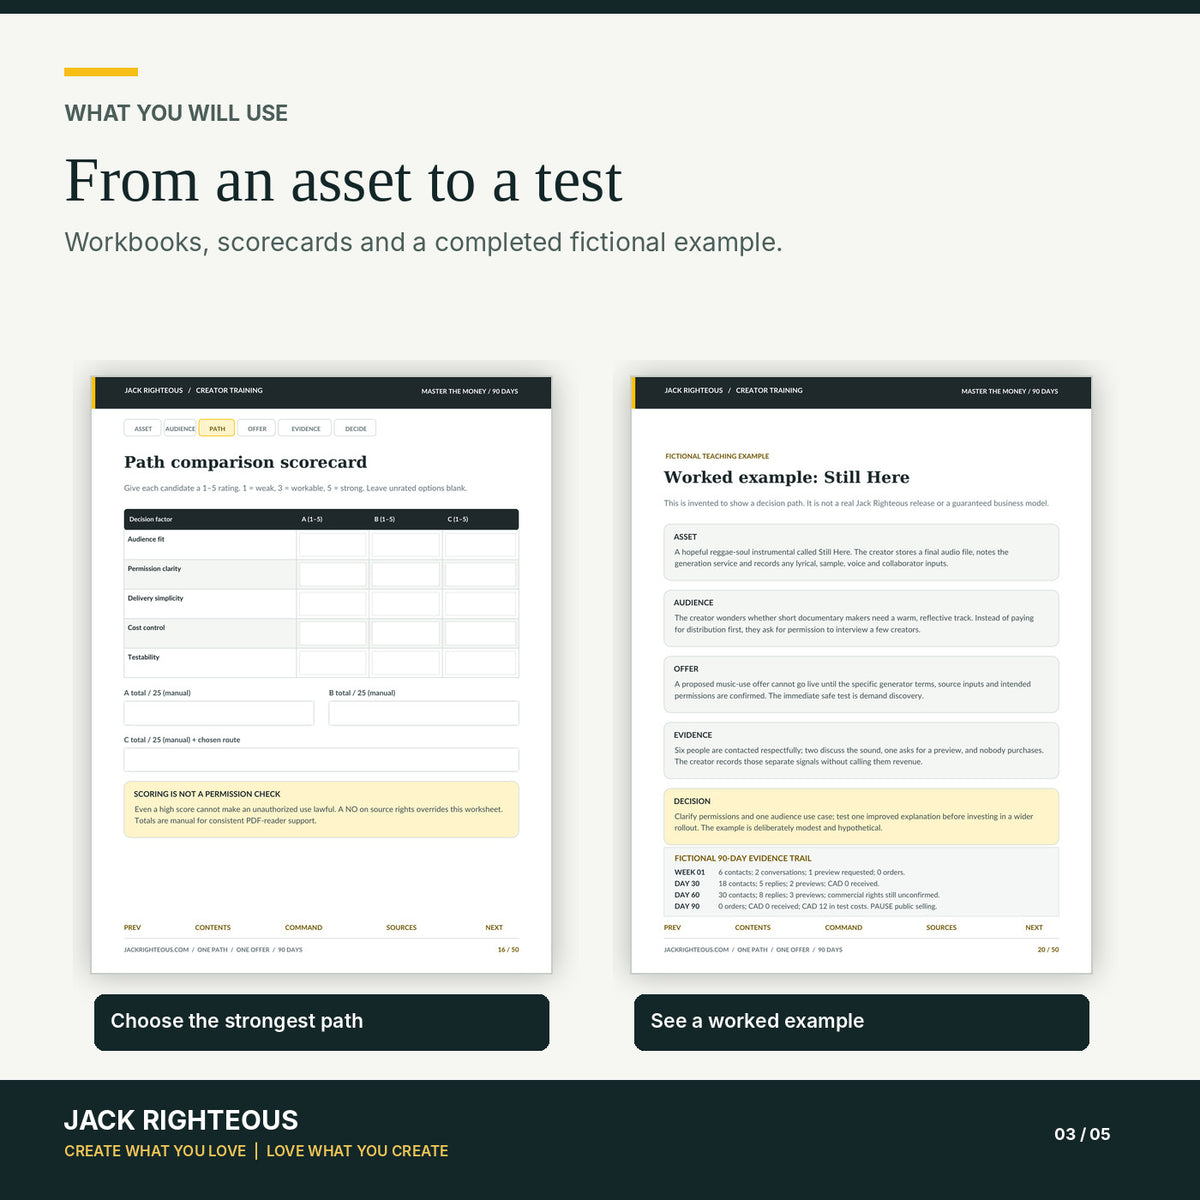Screen dimensions: 1200x1200
Task: Click the Permission clarity box for option C
Action: [x=480, y=574]
